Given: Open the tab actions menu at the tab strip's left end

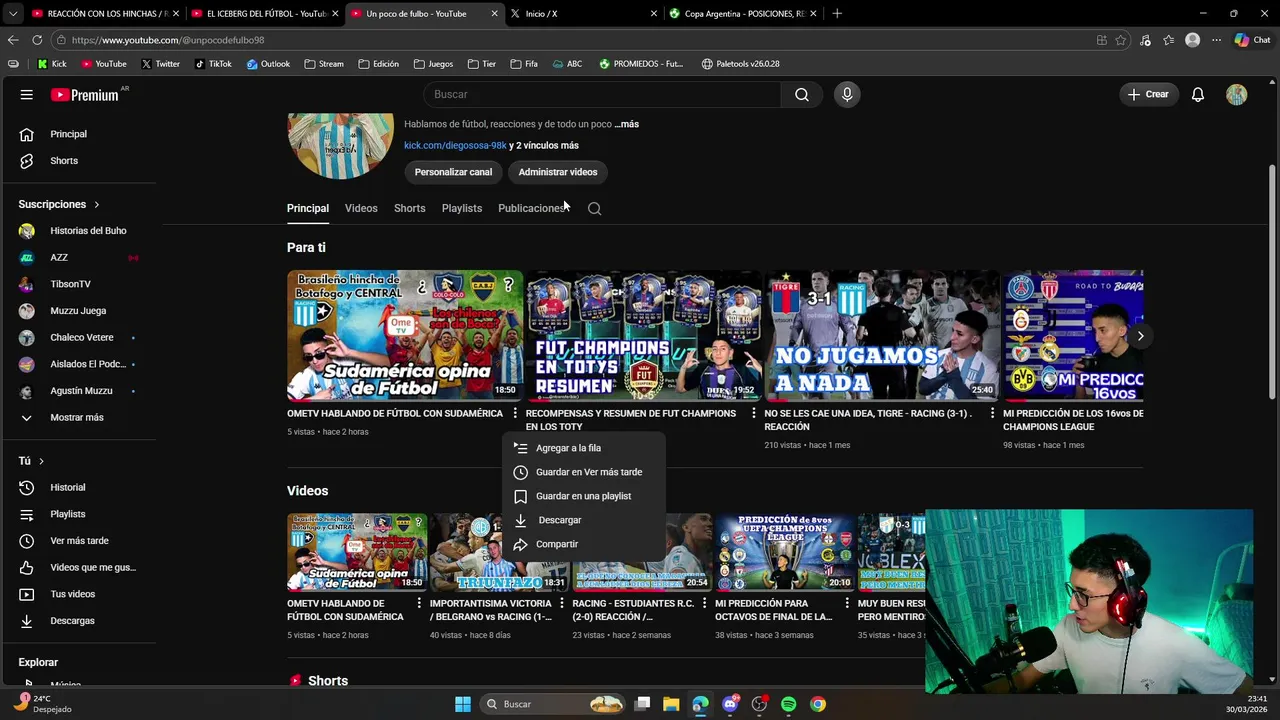Looking at the screenshot, I should 12,14.
